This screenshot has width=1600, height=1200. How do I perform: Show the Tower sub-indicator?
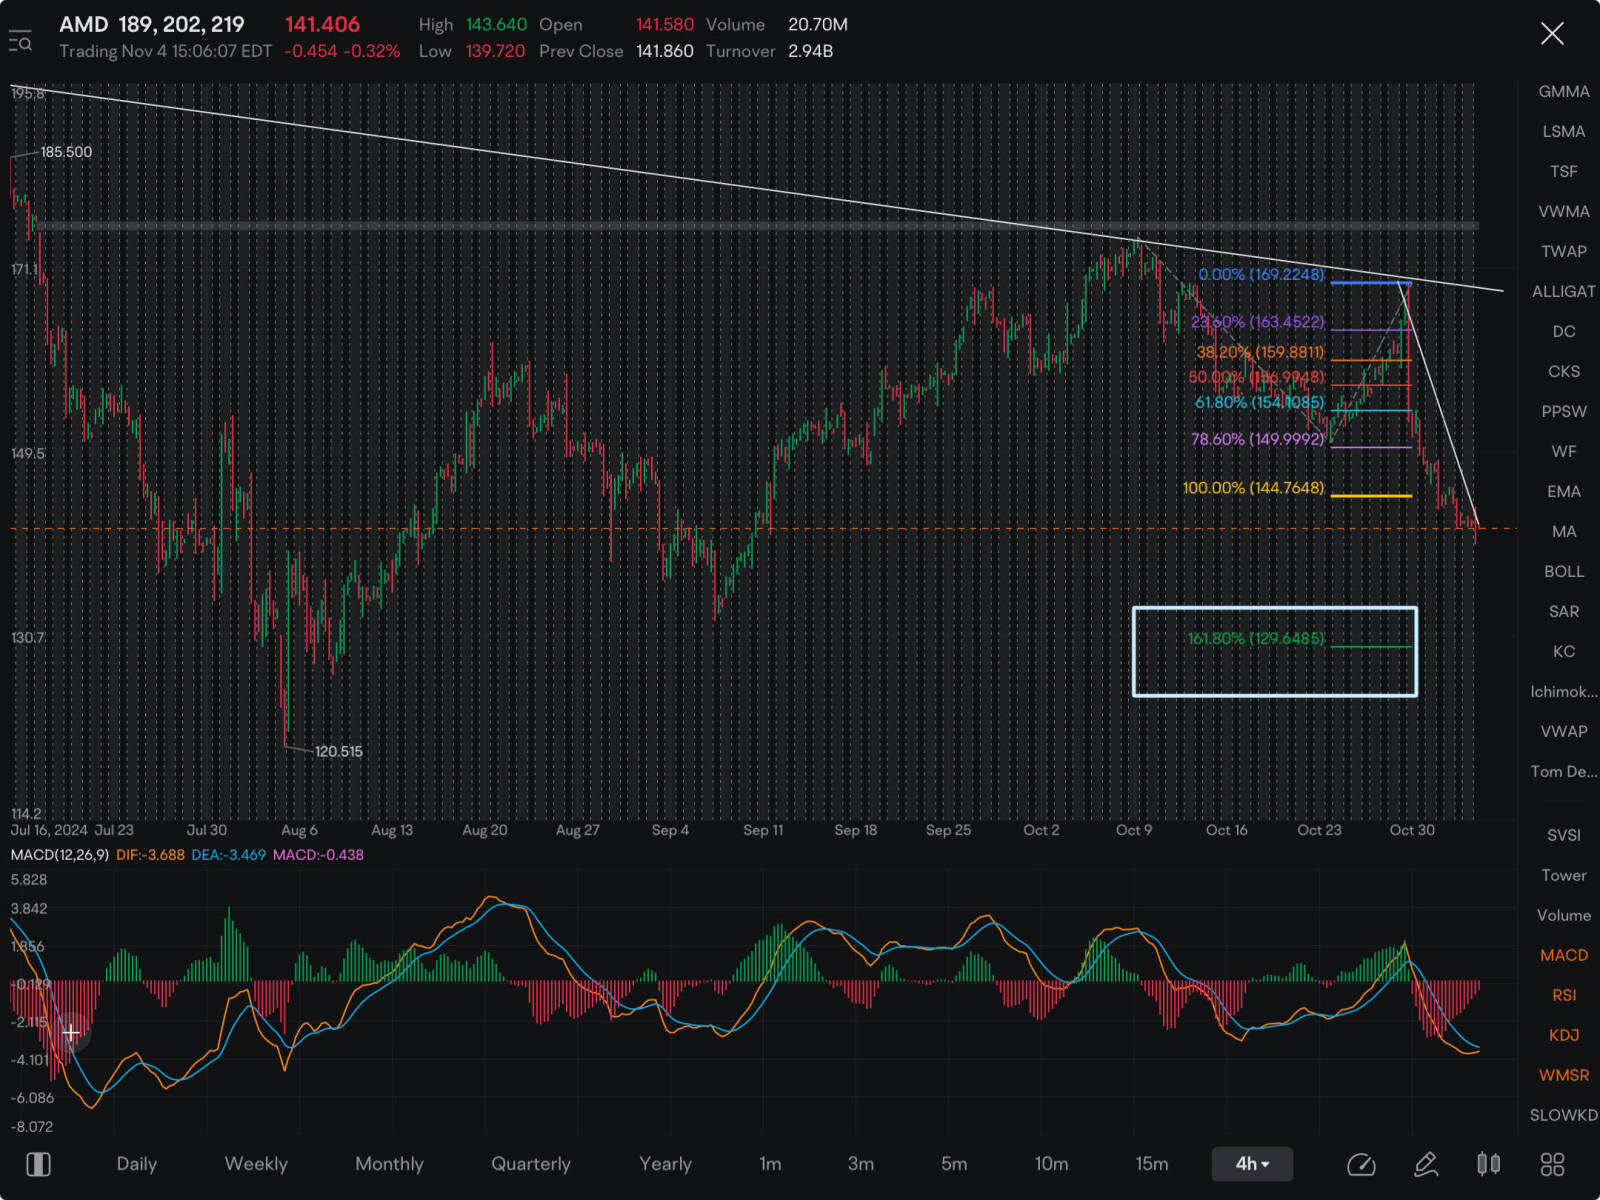1564,875
